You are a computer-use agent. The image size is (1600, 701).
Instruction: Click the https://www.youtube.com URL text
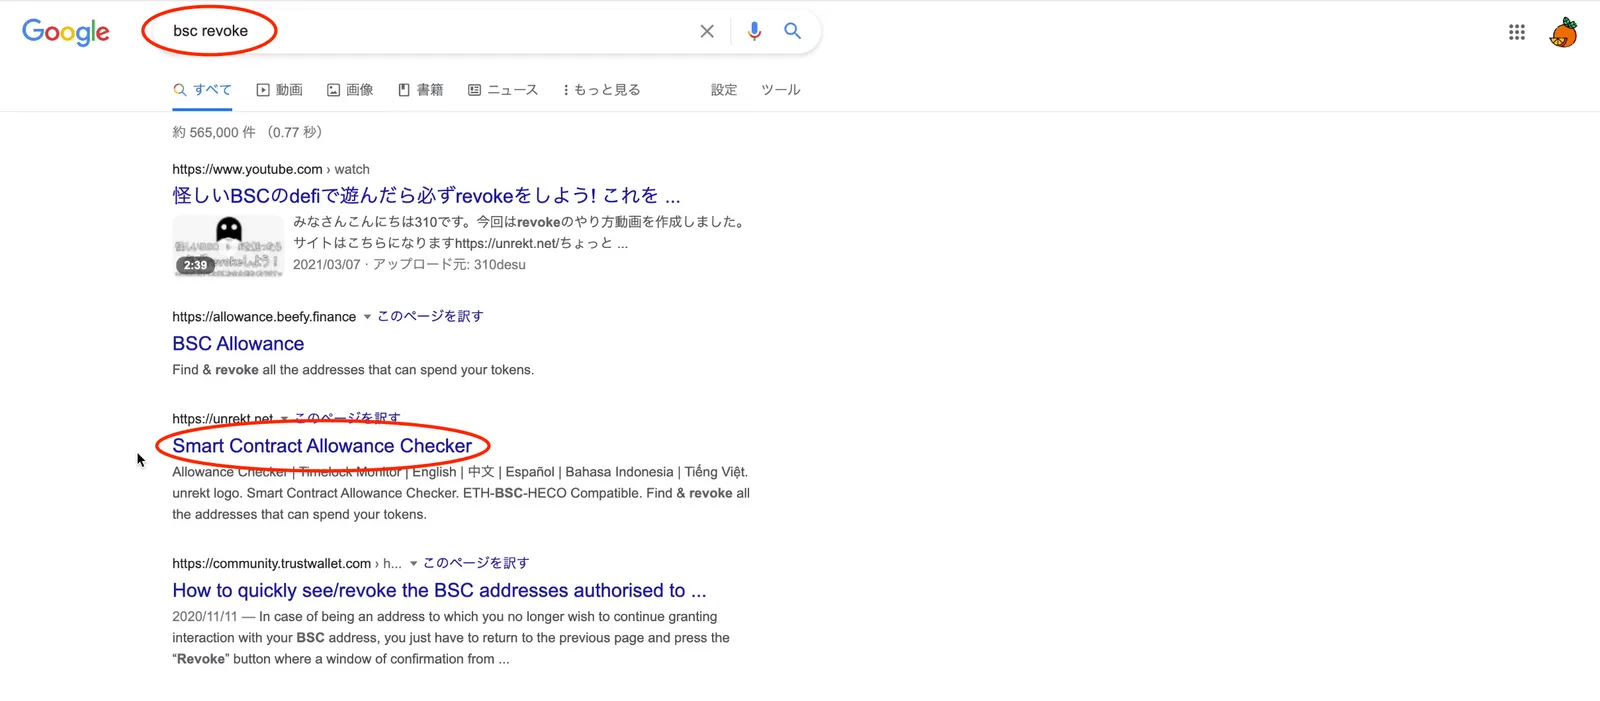tap(247, 169)
